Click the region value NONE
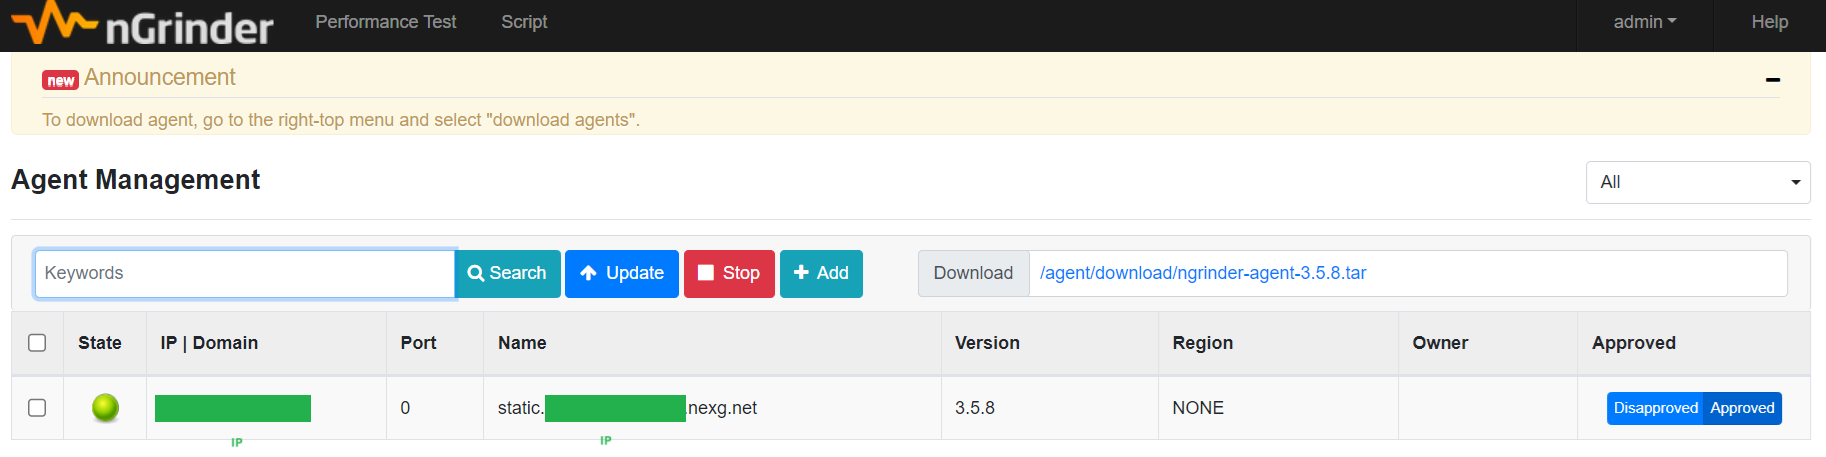The width and height of the screenshot is (1826, 457). pos(1198,408)
